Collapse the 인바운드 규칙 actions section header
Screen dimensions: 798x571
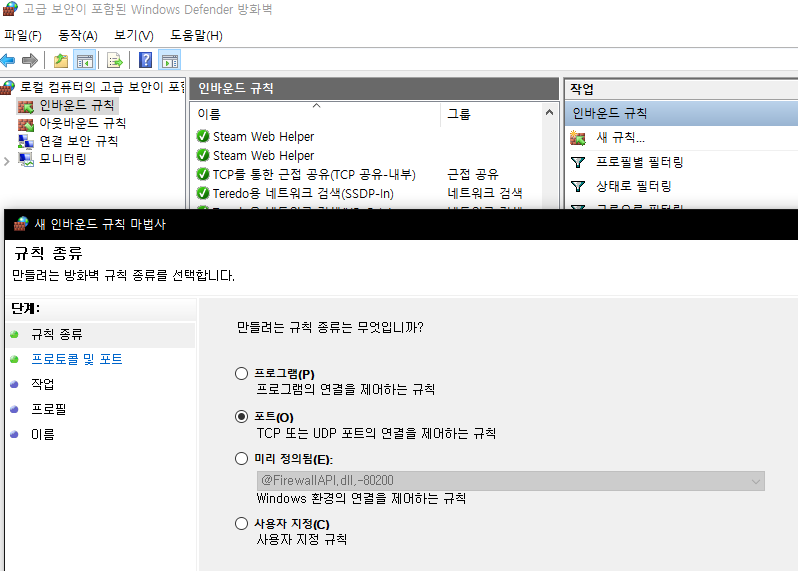tap(681, 113)
